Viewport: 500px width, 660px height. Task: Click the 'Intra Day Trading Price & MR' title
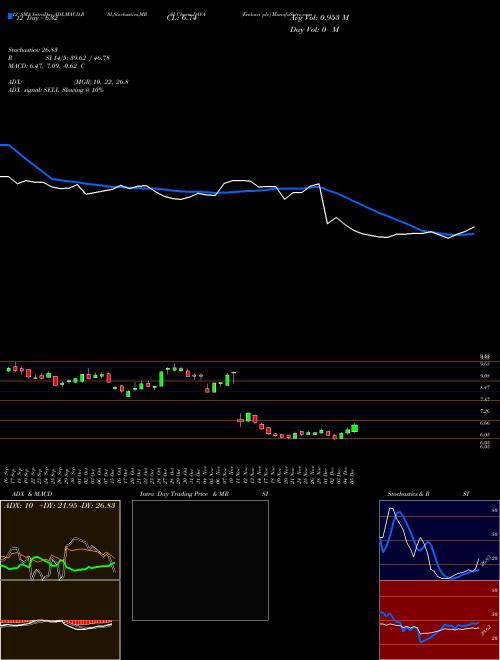(184, 494)
